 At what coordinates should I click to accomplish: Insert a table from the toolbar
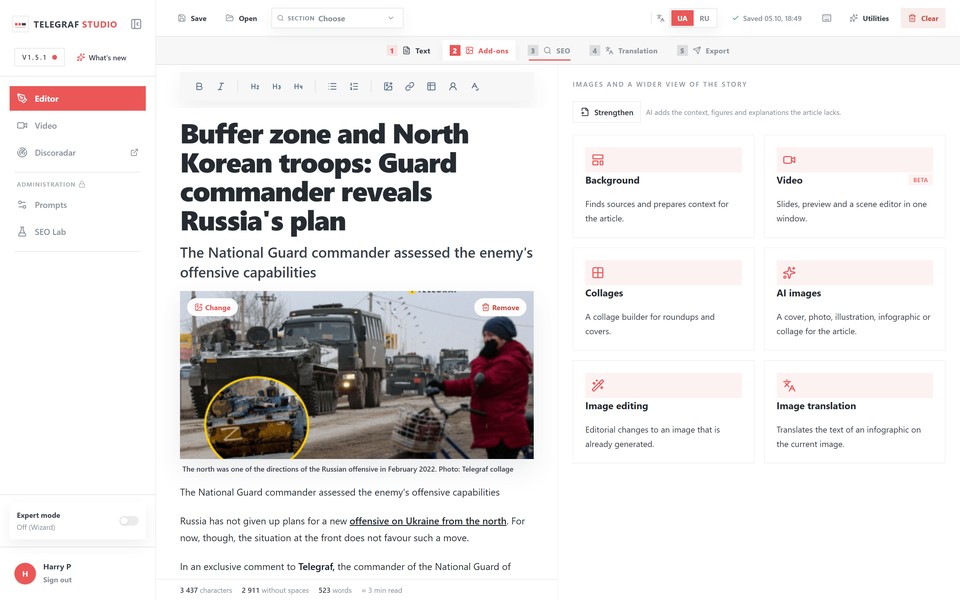[431, 86]
